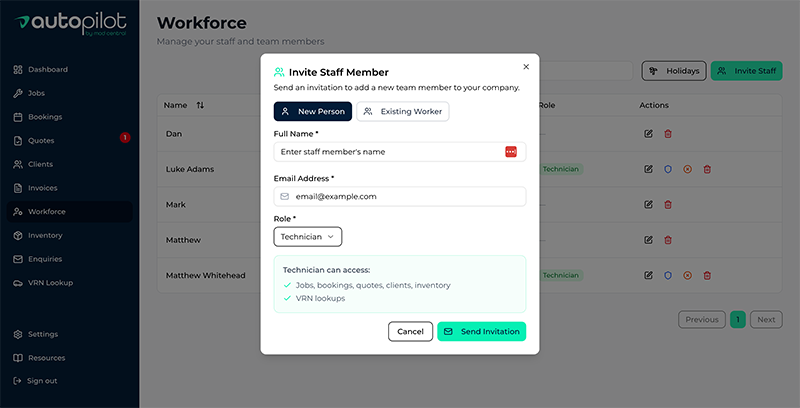Click the circled-x icon for Matthew Whitehead

click(x=687, y=275)
